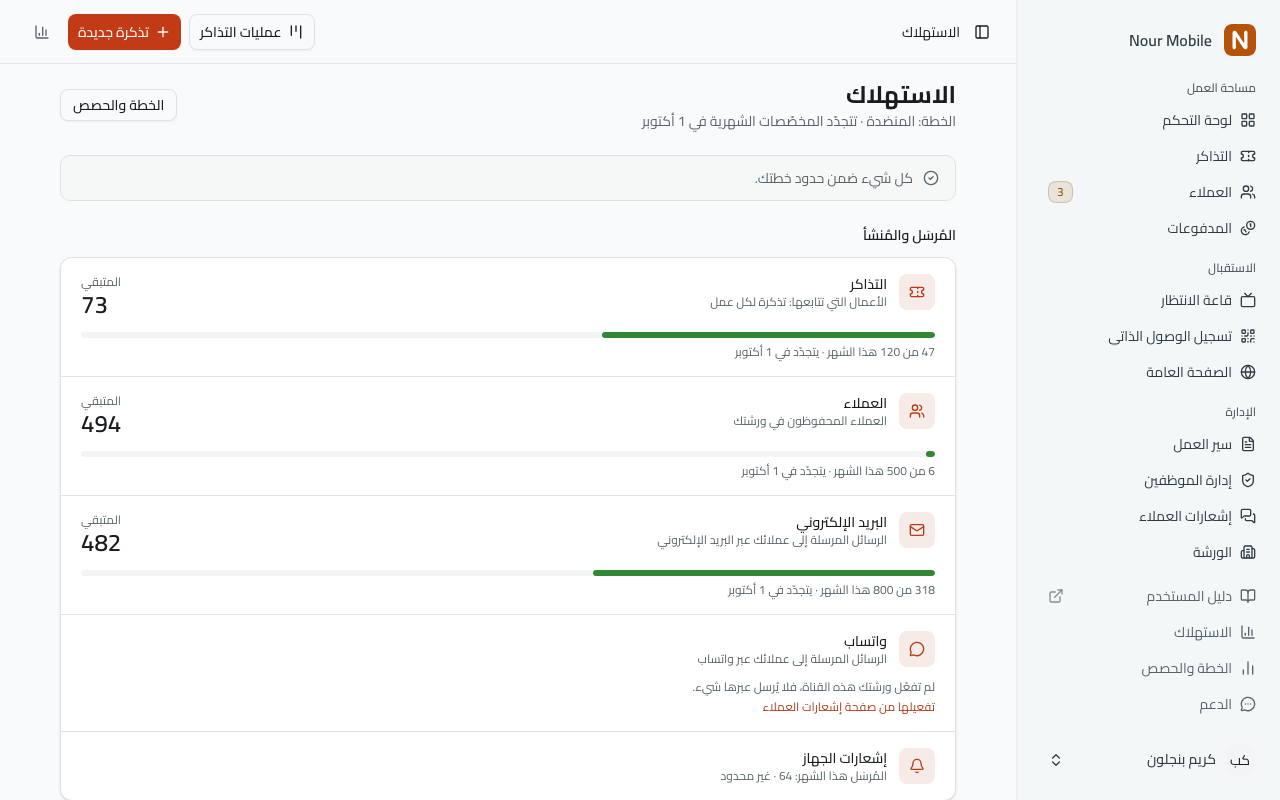Toggle the sidebar panel icon in header
Viewport: 1280px width, 800px height.
tap(982, 32)
